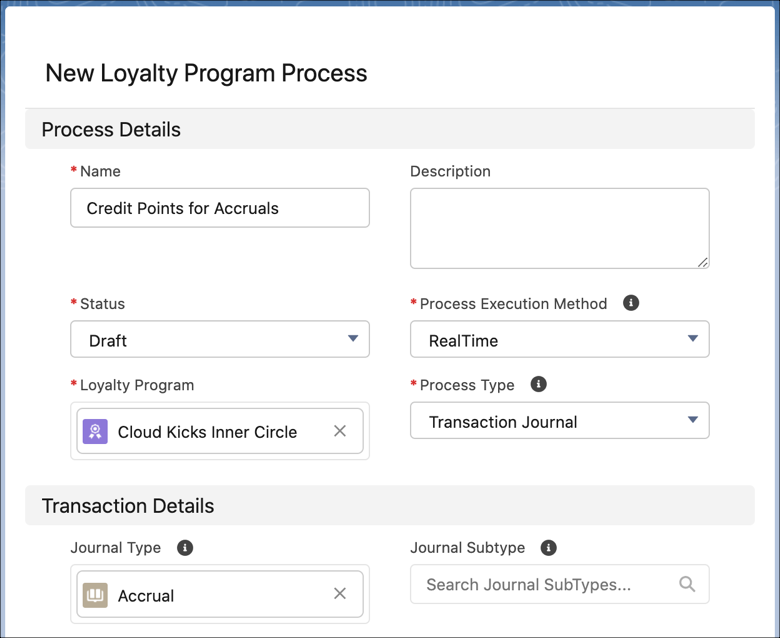Select the Accrual pill text
The width and height of the screenshot is (780, 638).
pos(146,596)
